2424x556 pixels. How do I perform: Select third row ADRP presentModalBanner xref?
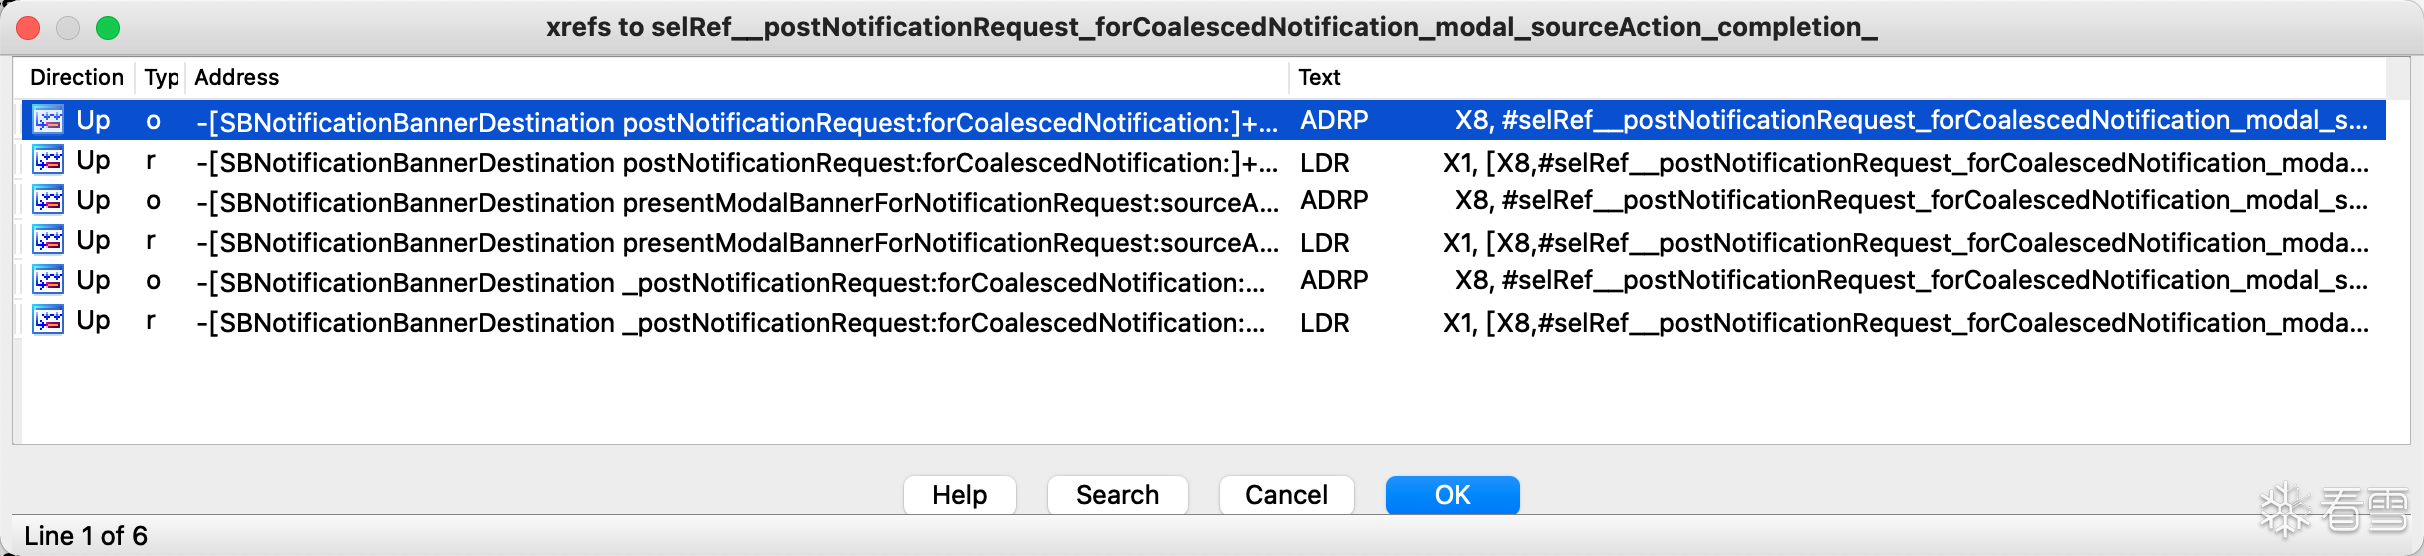(x=736, y=202)
